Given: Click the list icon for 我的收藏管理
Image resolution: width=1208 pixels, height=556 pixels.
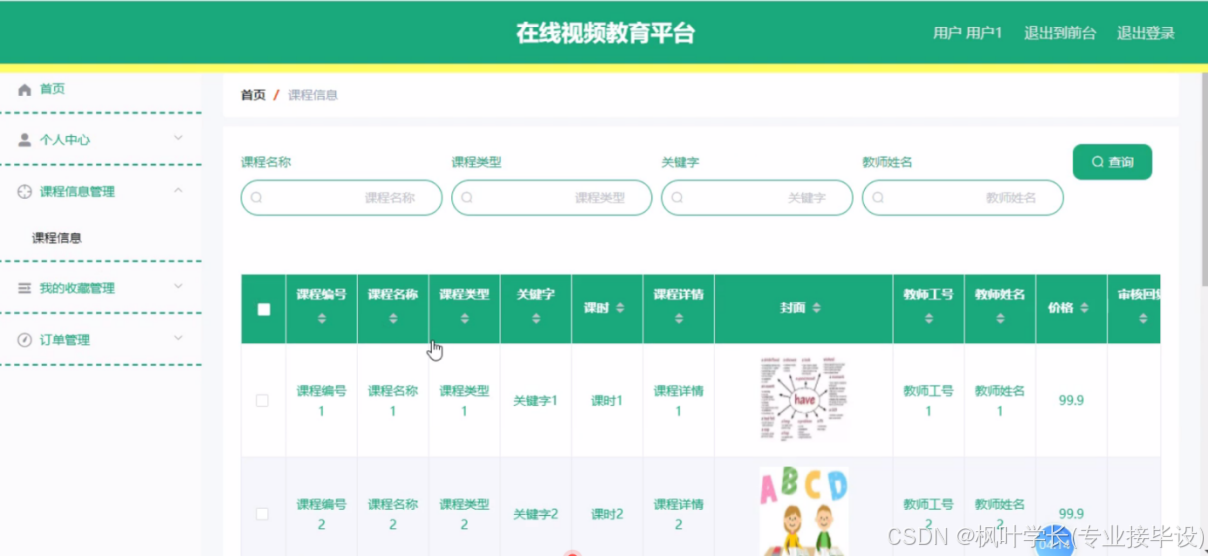Looking at the screenshot, I should 25,288.
